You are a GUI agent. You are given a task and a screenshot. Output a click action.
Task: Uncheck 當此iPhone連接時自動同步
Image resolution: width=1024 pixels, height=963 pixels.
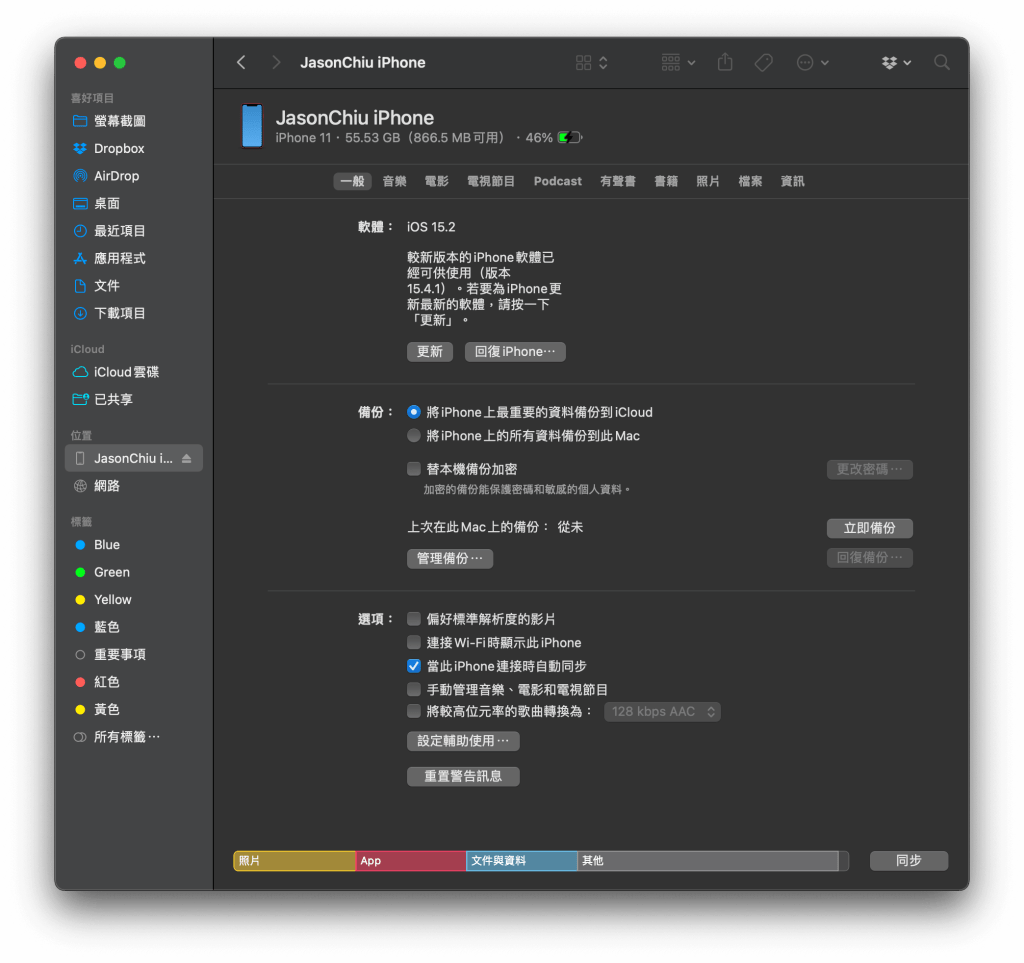414,666
